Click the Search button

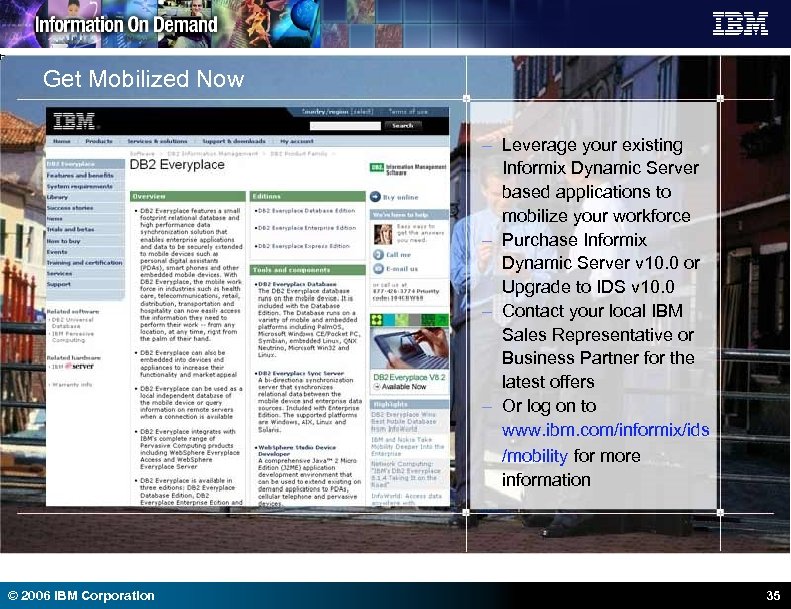[403, 126]
